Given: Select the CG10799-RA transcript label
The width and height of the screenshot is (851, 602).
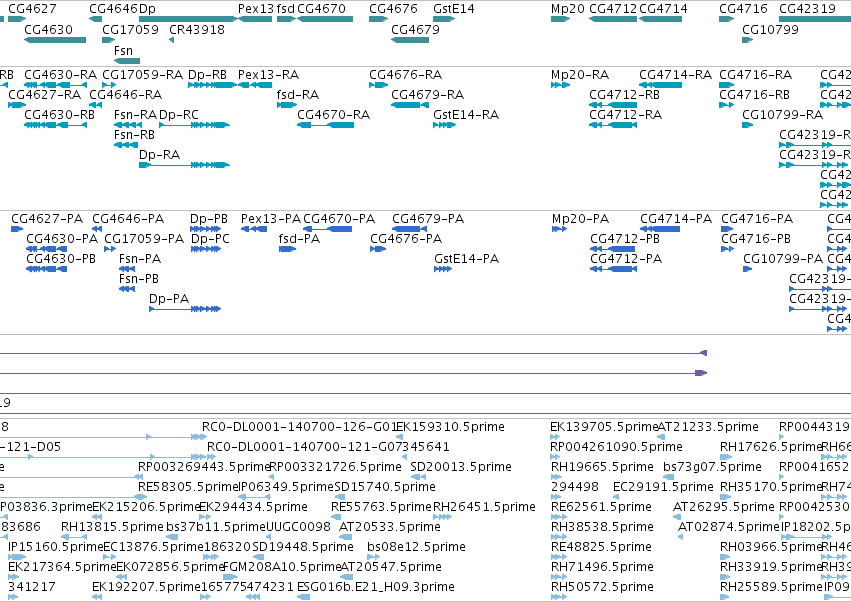Looking at the screenshot, I should (783, 115).
